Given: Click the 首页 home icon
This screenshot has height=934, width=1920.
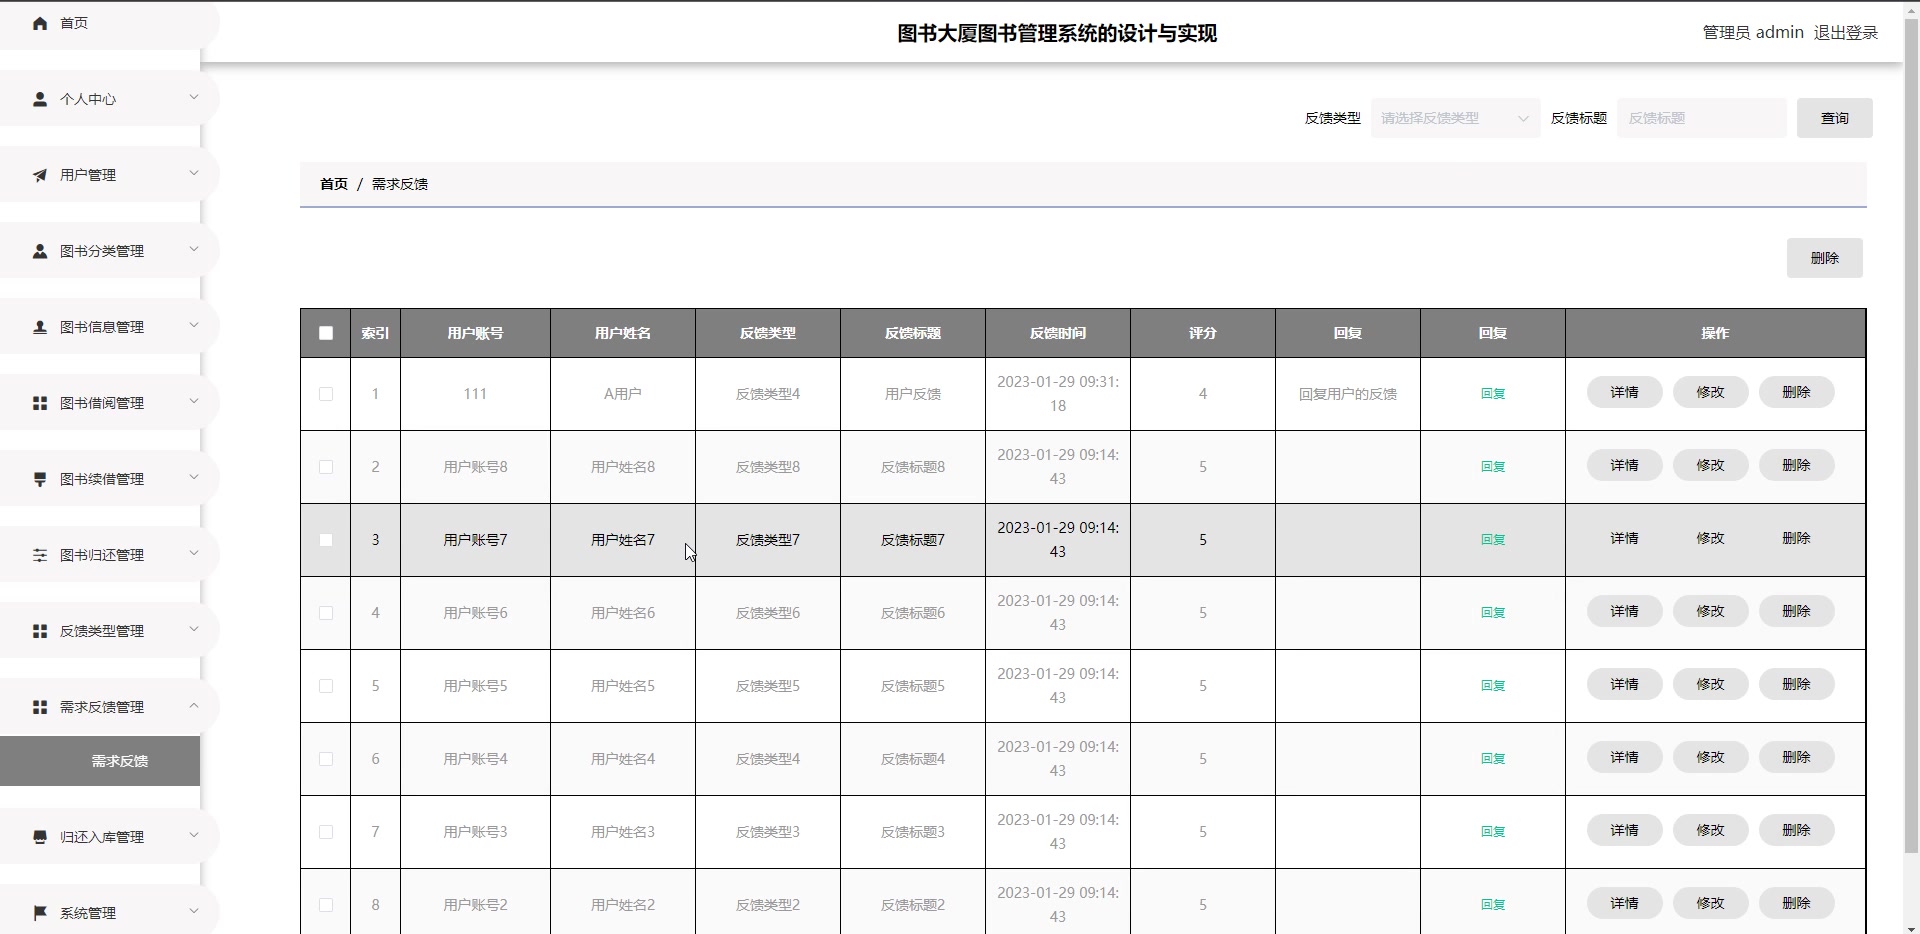Looking at the screenshot, I should (x=40, y=22).
